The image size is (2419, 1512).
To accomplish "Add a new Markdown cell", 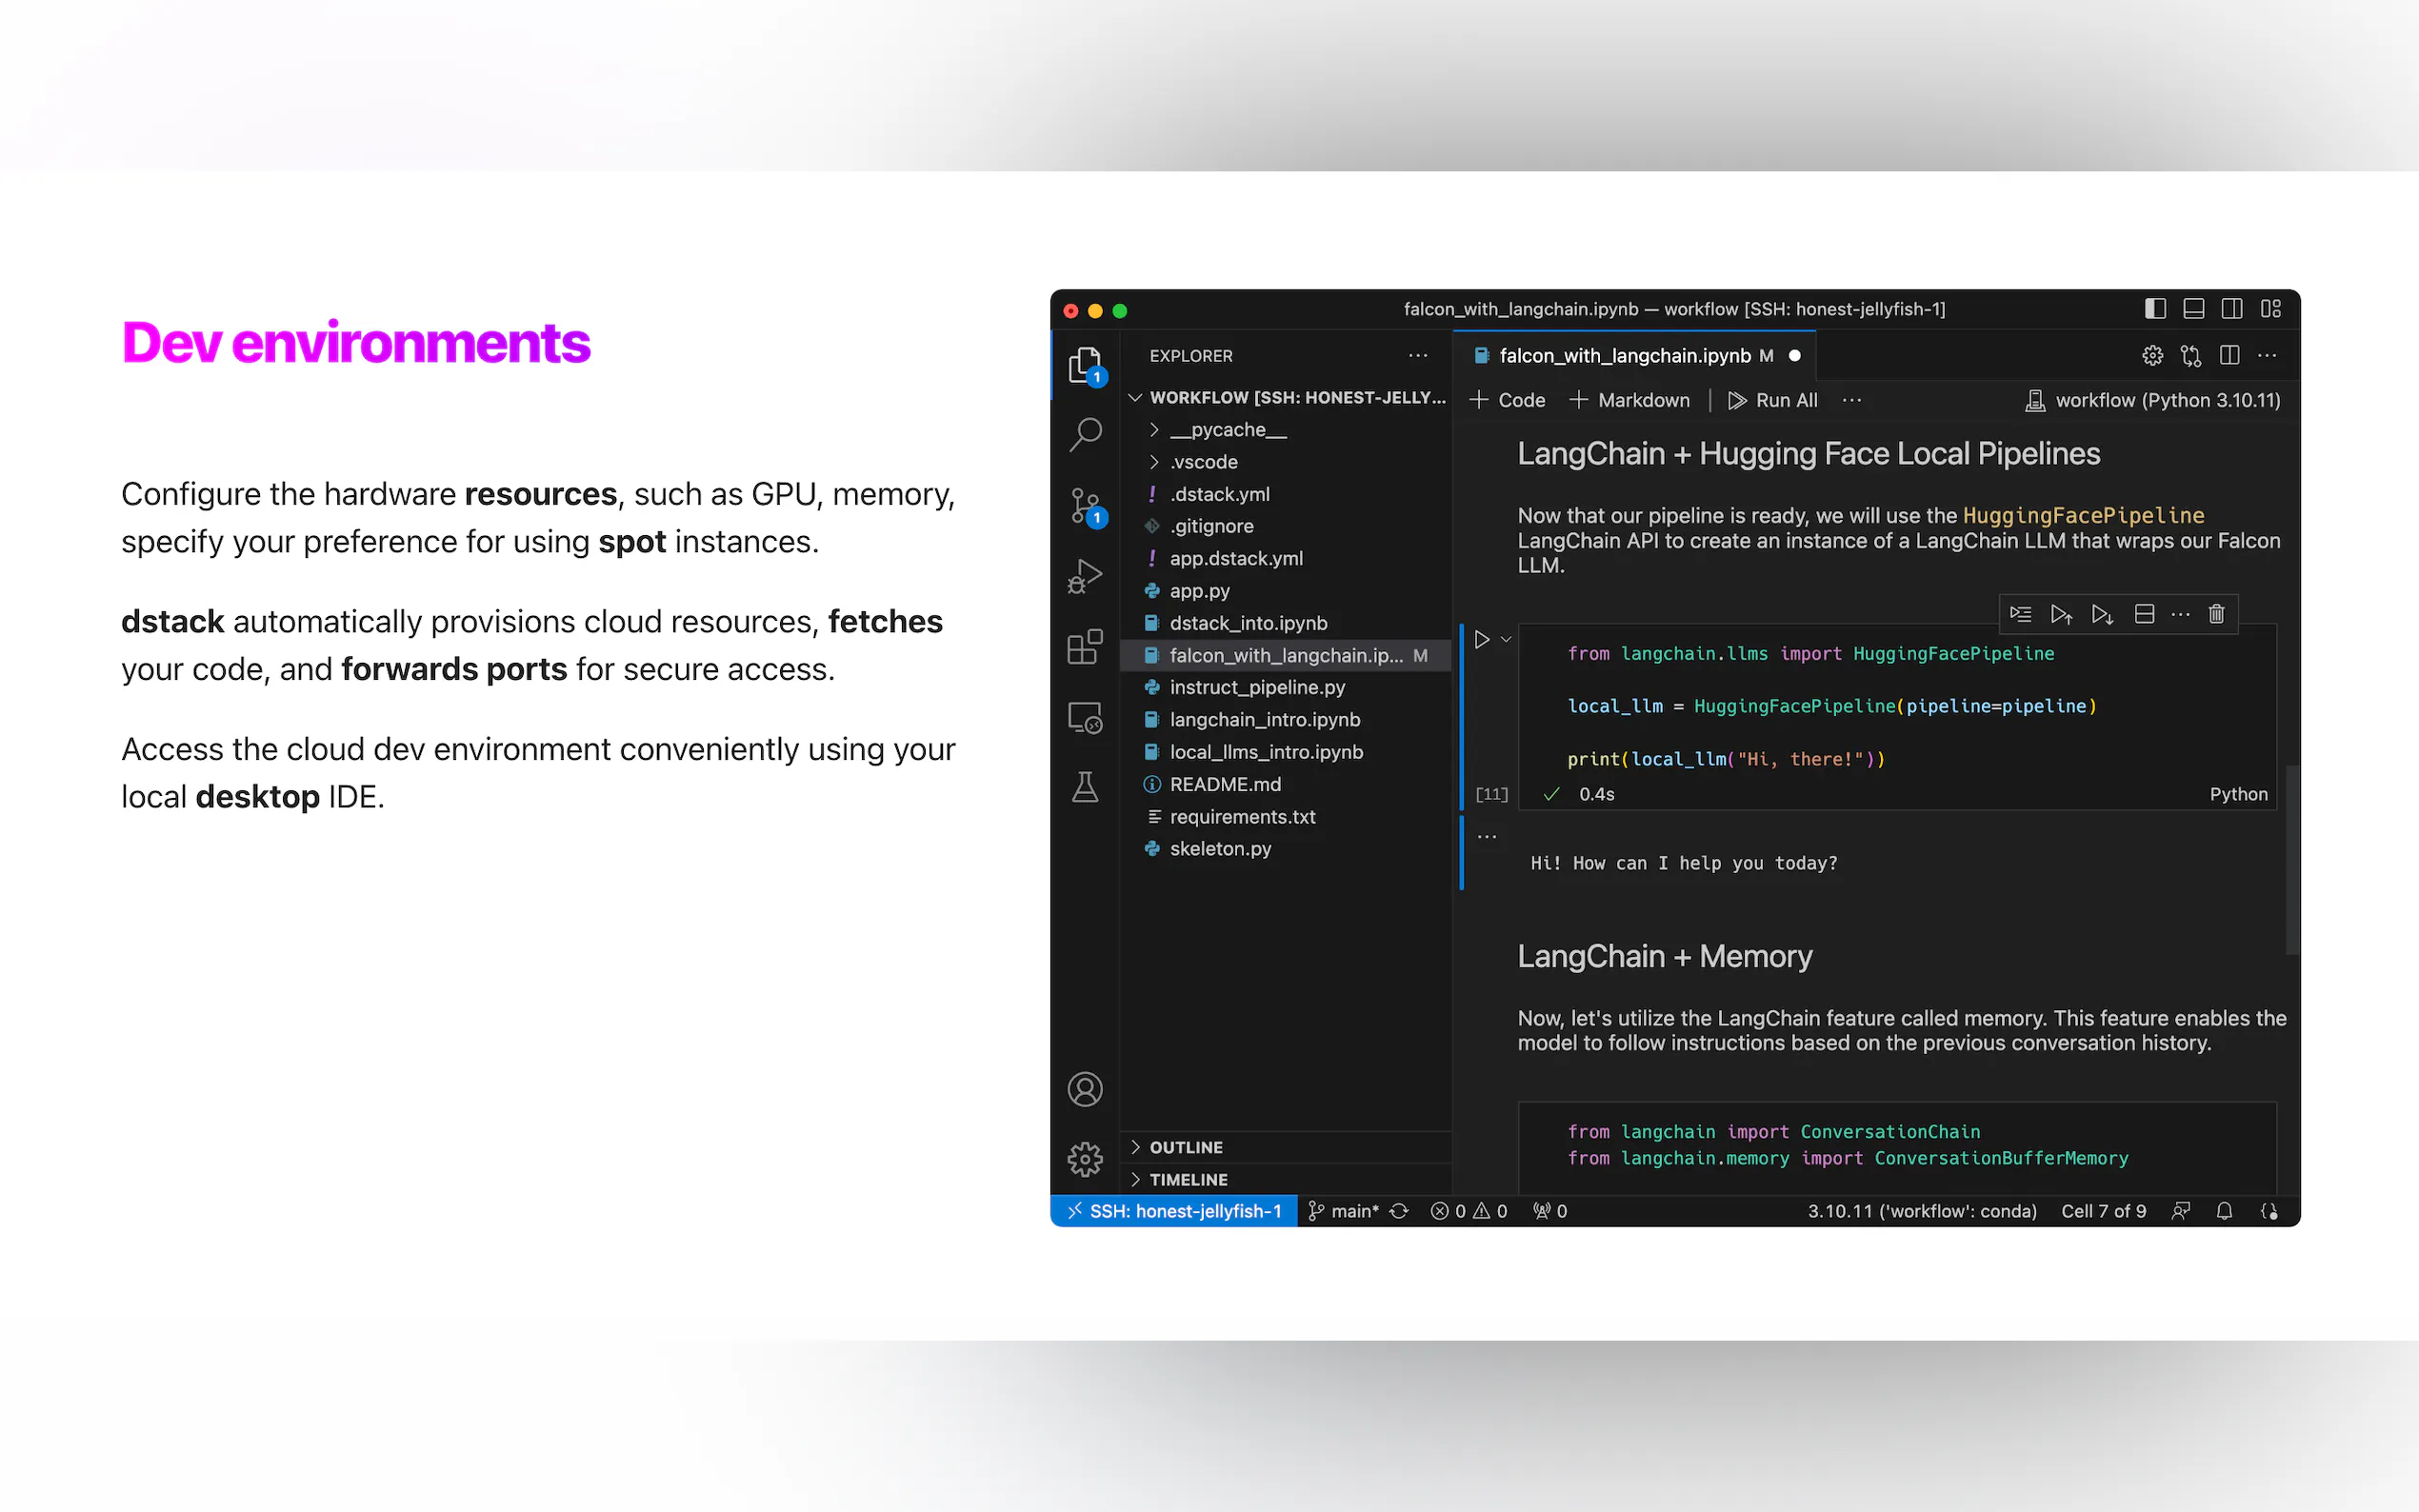I will click(1629, 401).
